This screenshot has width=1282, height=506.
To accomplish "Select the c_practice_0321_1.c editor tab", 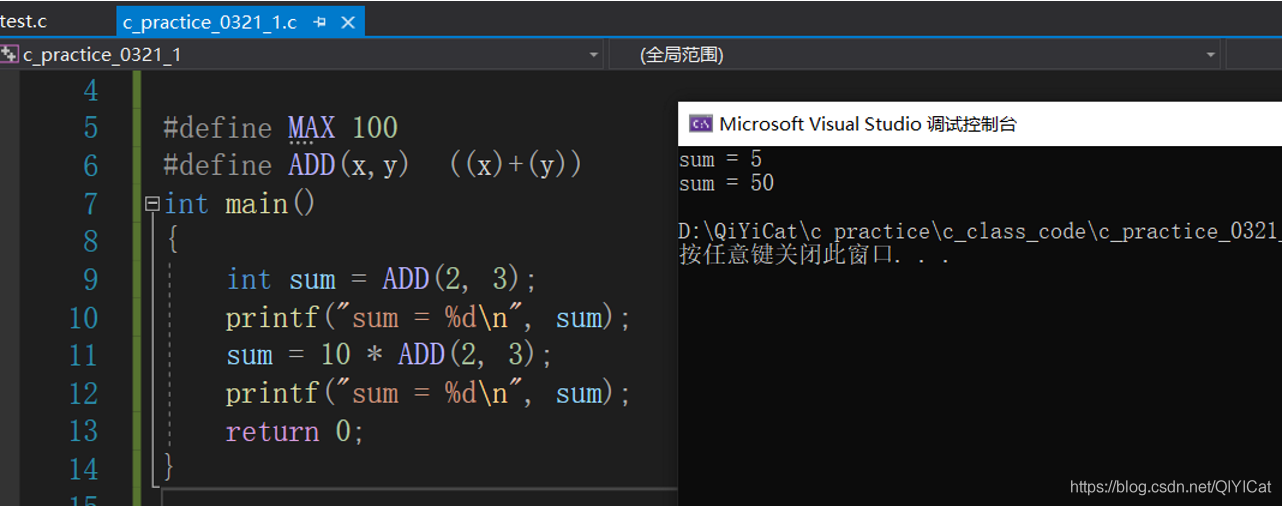I will [209, 22].
